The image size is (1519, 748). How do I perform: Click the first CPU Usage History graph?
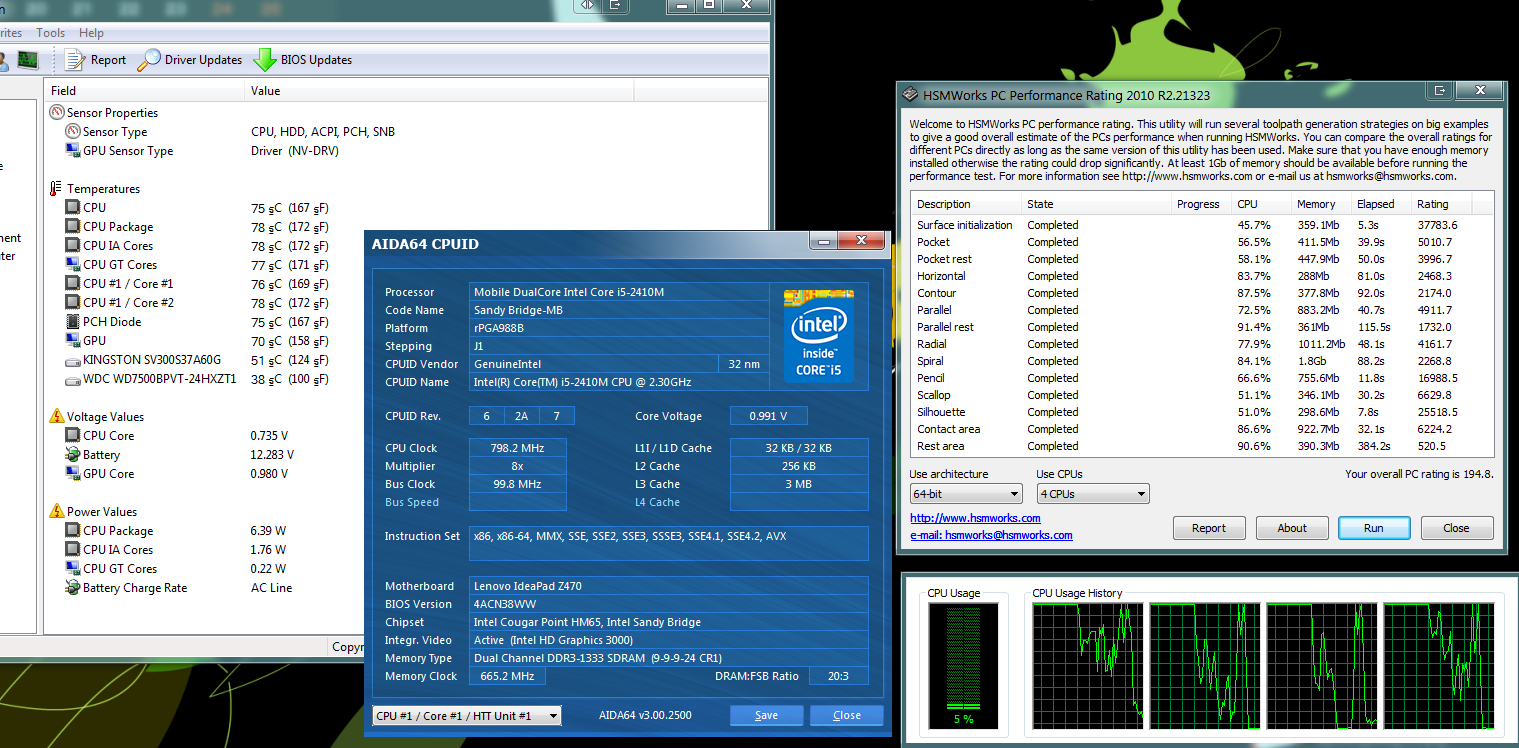1087,666
